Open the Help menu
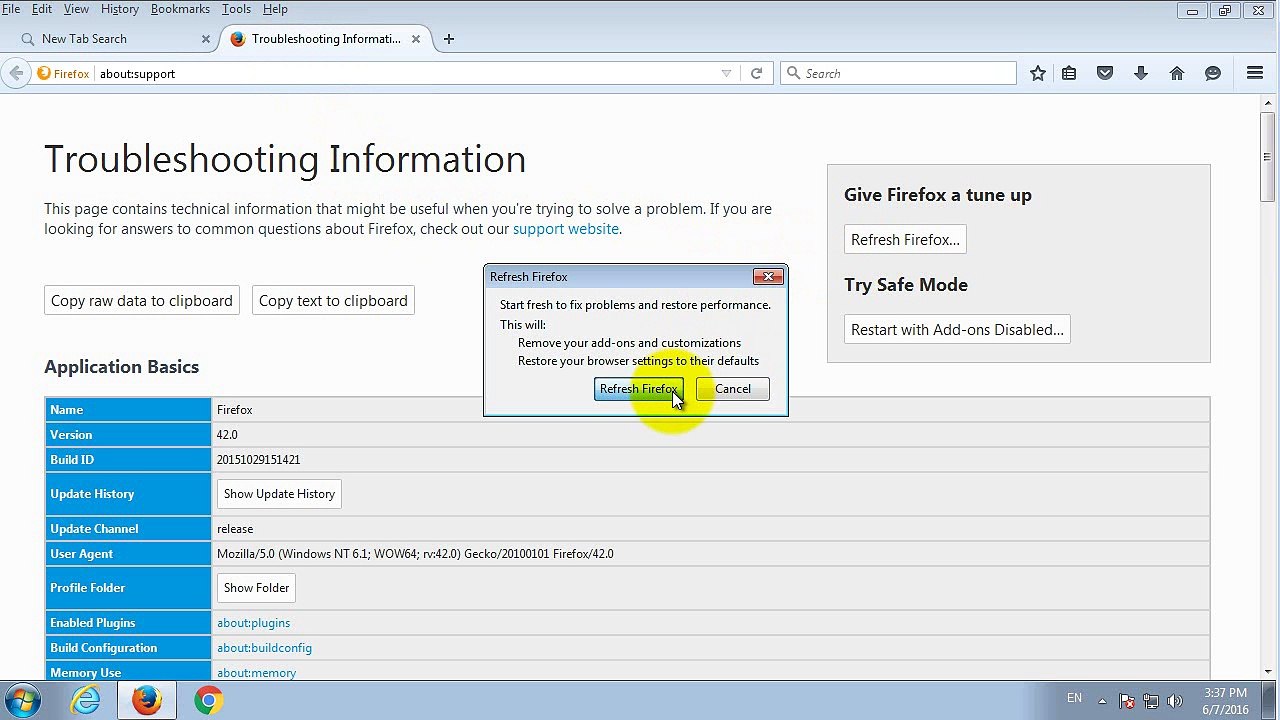The width and height of the screenshot is (1280, 720). [275, 9]
